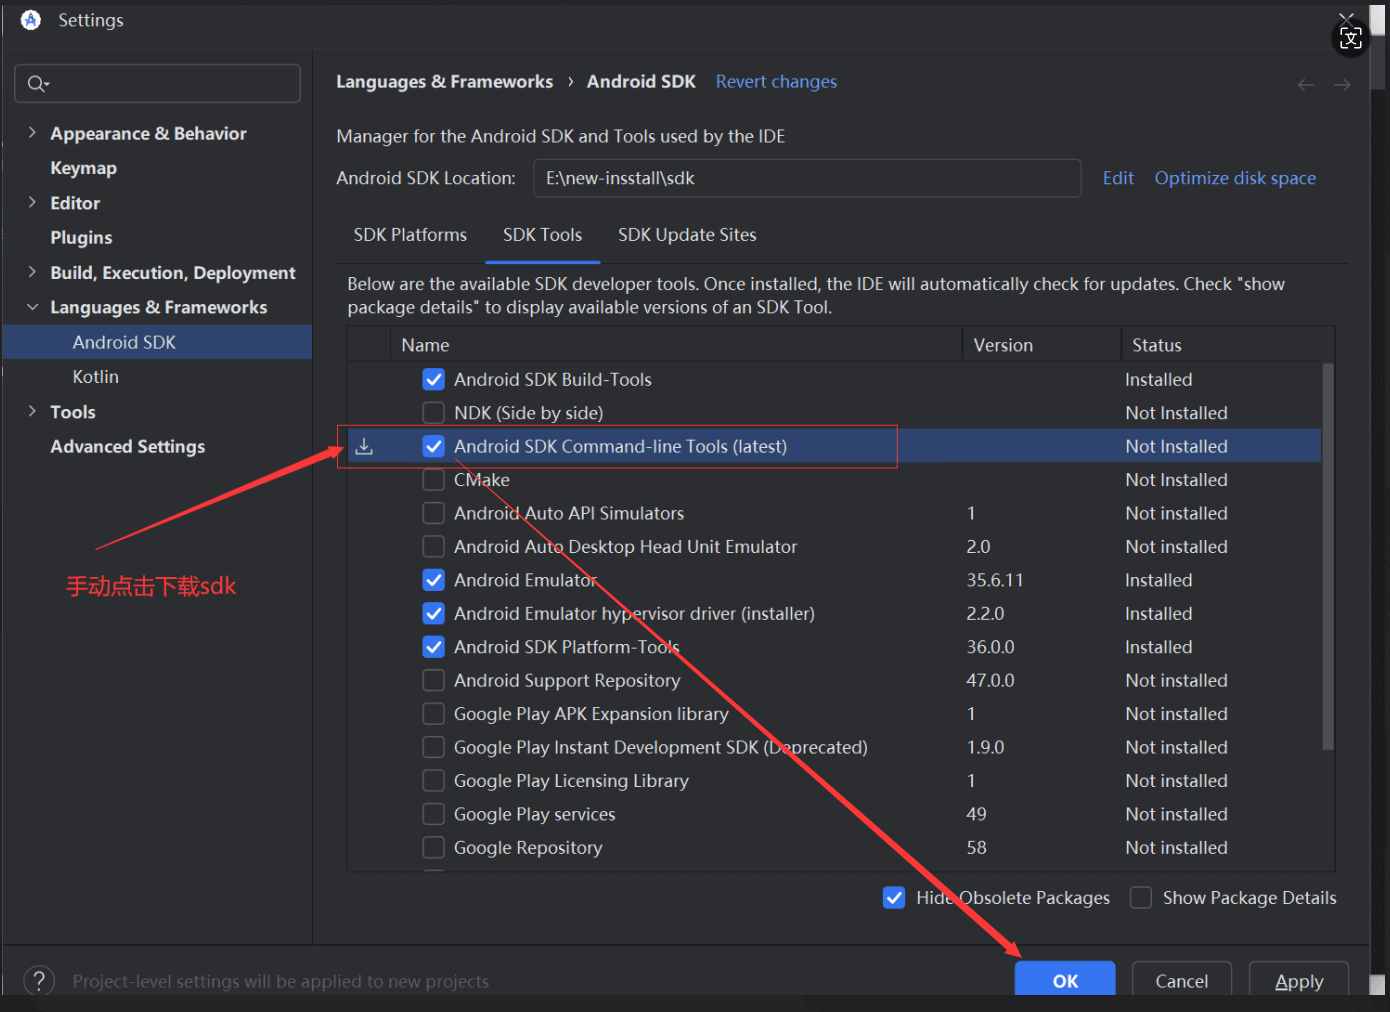
Task: Click the Android Studio logo in title bar
Action: tap(31, 20)
